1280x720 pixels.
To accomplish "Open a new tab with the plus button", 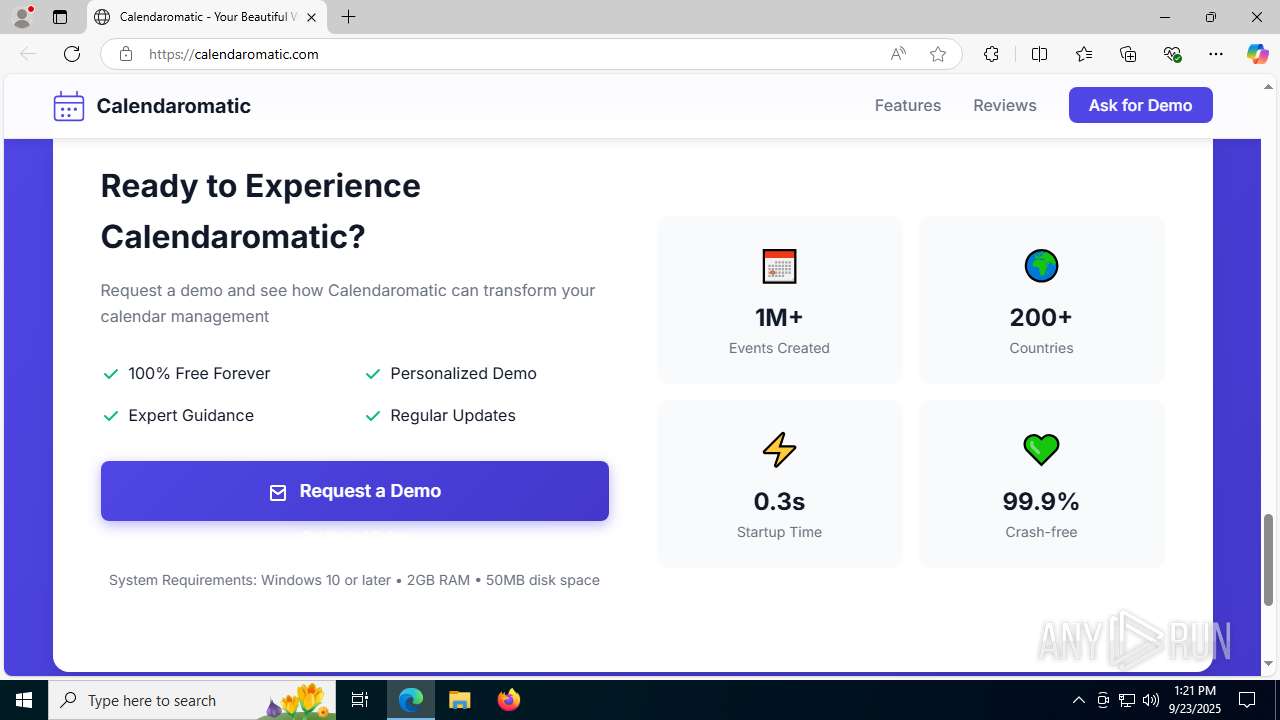I will click(348, 17).
